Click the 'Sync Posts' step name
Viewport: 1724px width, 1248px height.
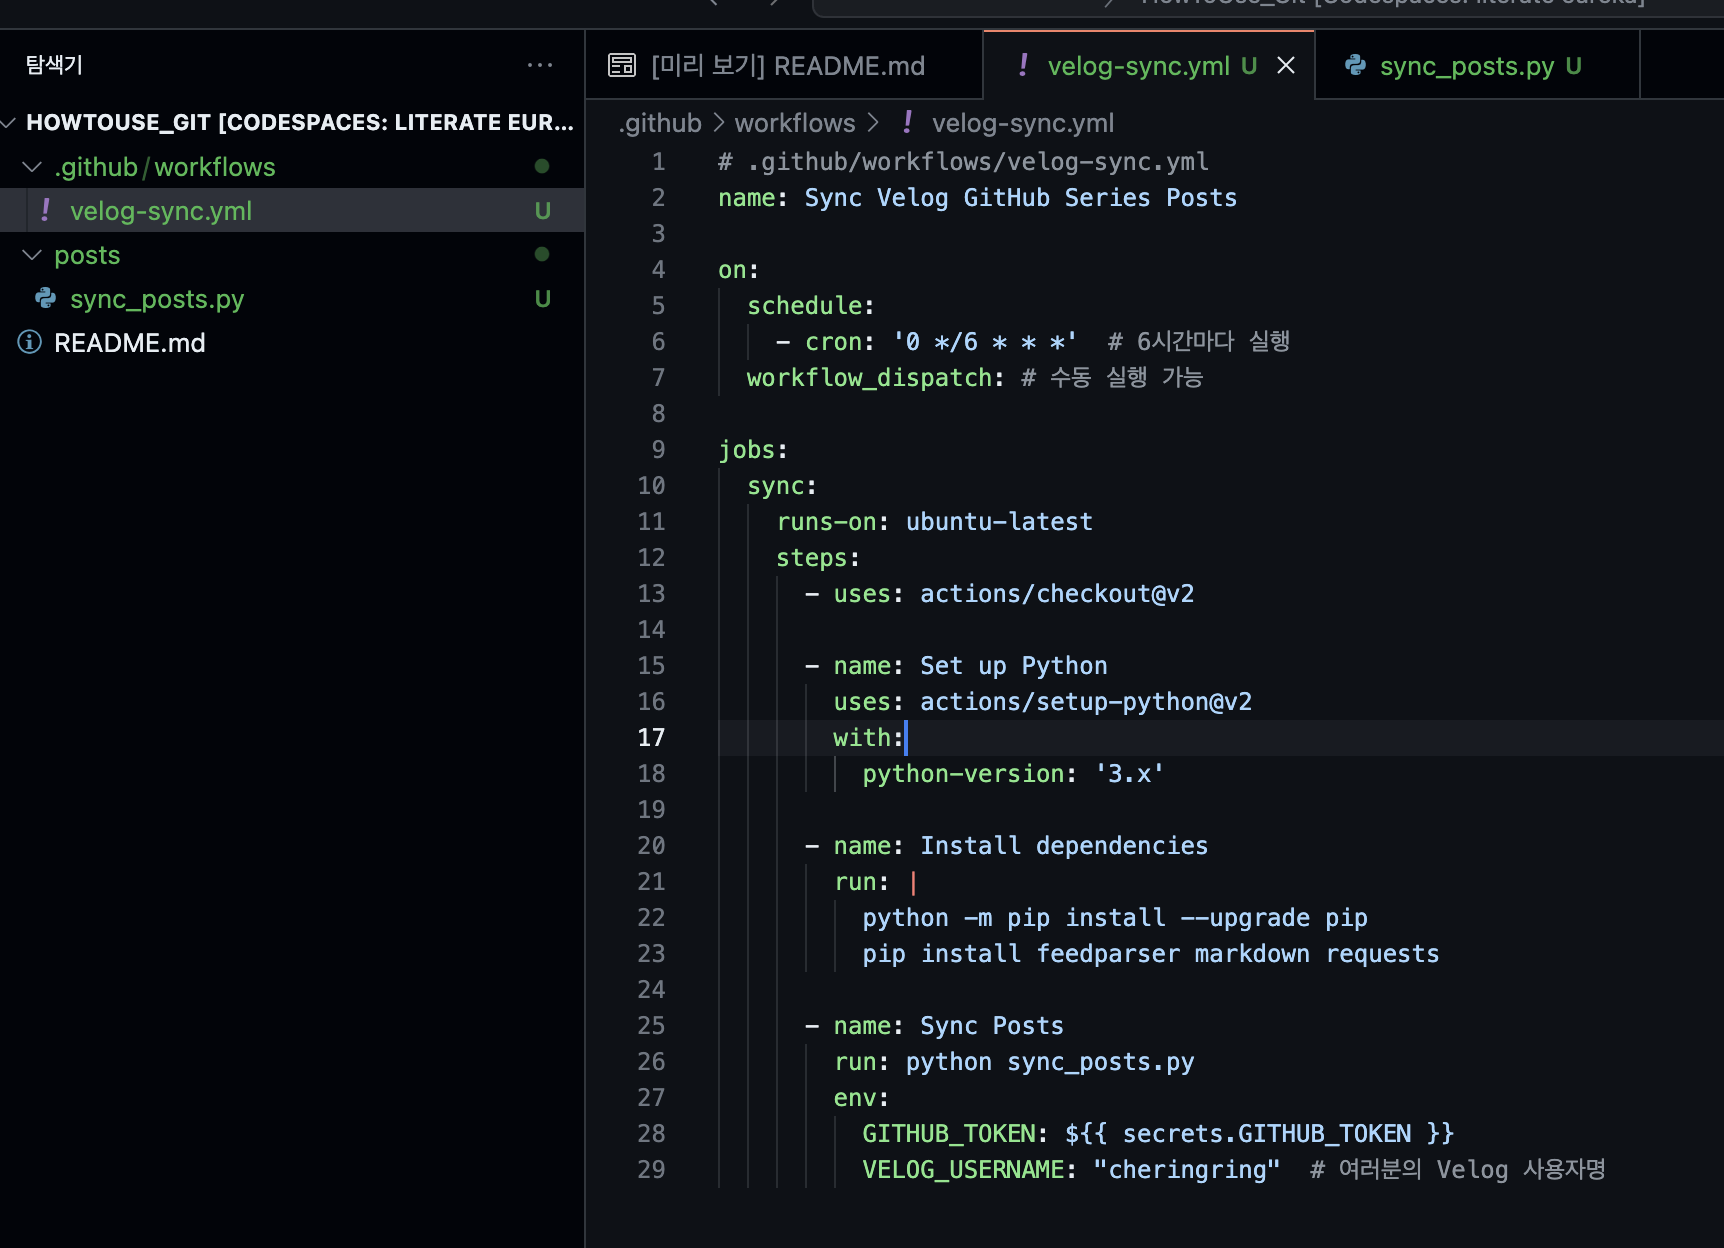[x=992, y=1025]
